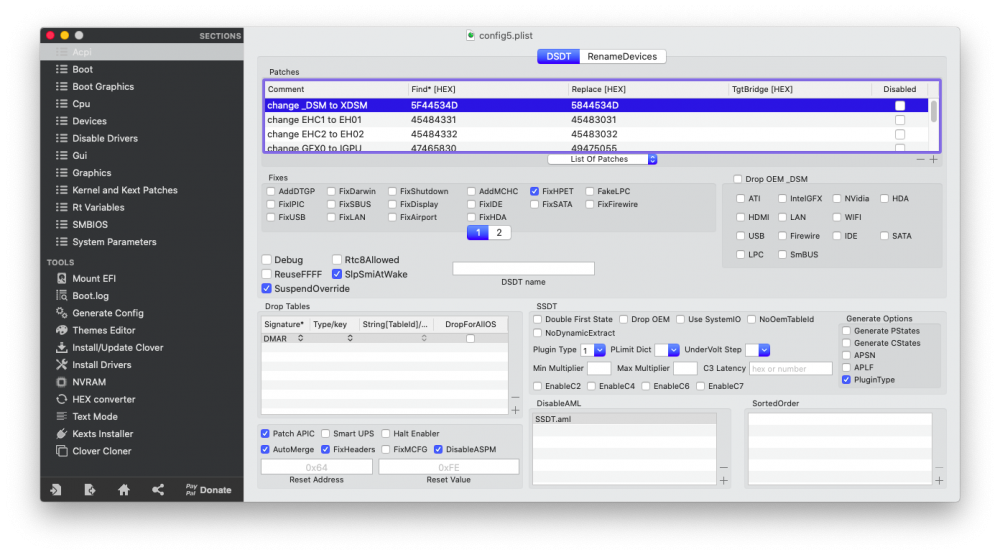Select the Acpi section

pos(142,52)
